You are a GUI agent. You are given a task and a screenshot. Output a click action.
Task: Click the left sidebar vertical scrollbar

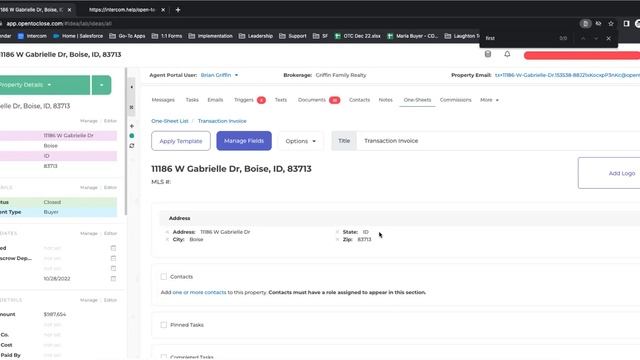pos(126,141)
